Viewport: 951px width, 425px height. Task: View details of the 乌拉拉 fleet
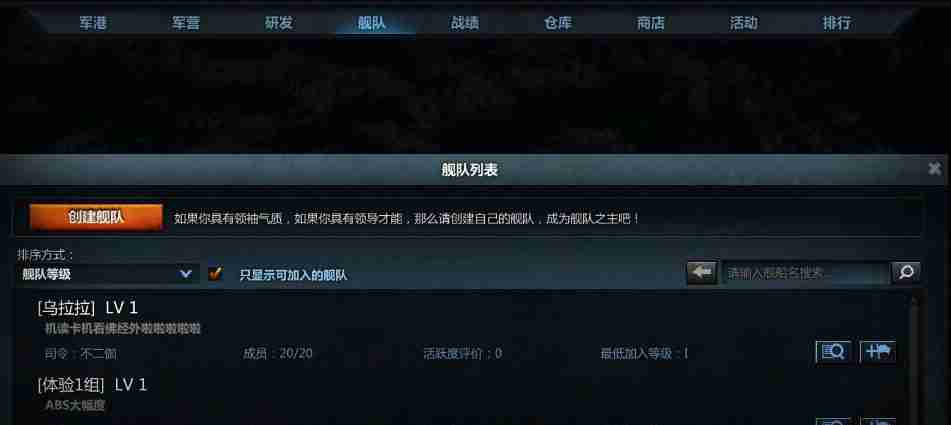[x=833, y=352]
